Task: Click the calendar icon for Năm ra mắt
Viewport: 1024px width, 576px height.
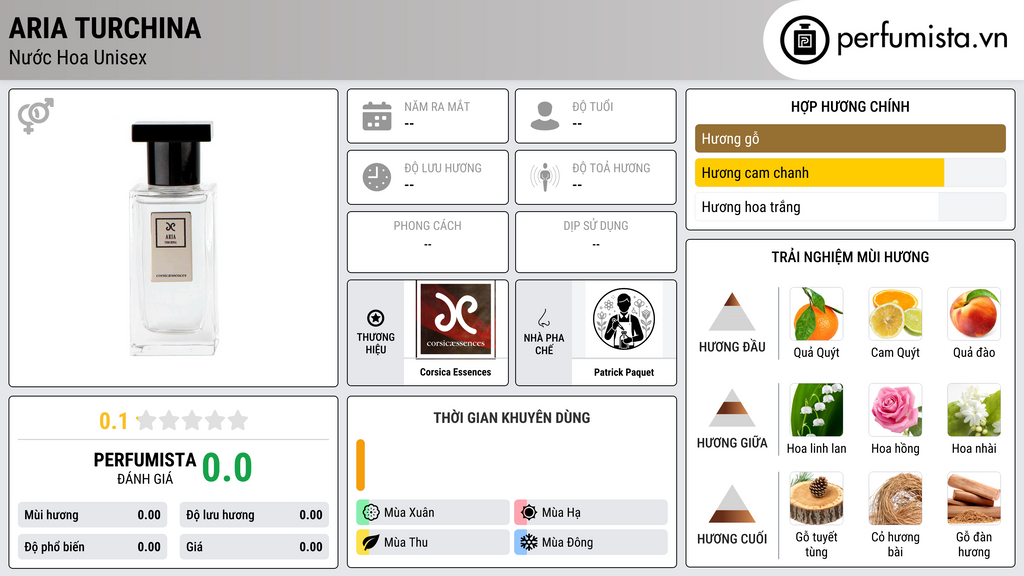Action: [377, 116]
